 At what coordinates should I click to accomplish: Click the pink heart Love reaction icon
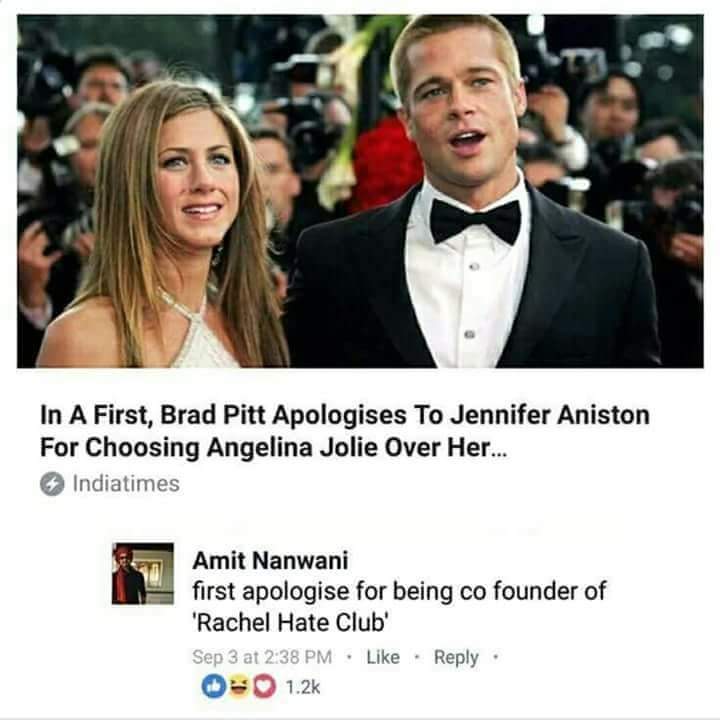tap(264, 687)
